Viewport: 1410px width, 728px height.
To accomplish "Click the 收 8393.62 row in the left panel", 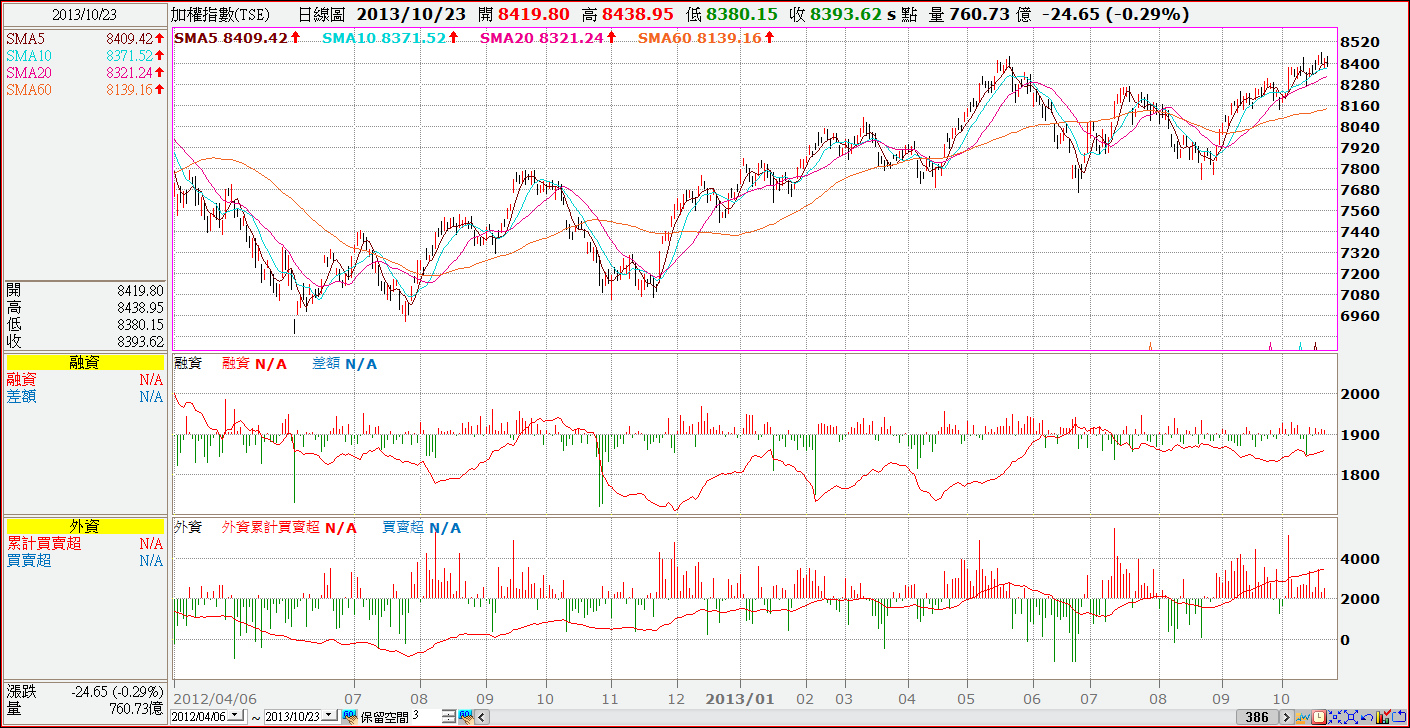I will (84, 341).
